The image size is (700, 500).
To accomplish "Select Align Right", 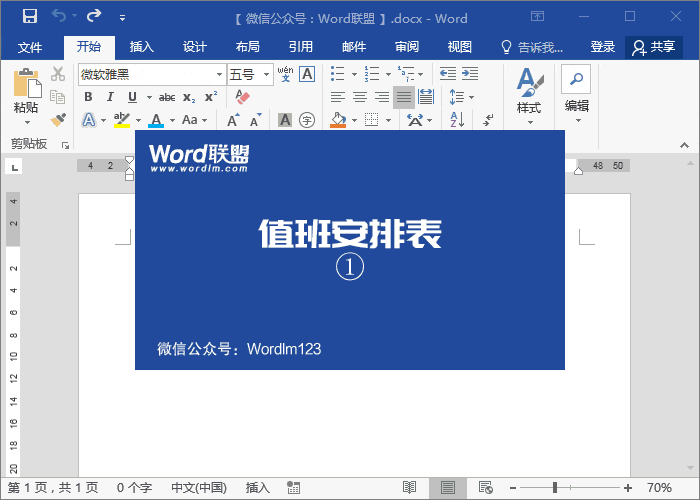I will 382,96.
